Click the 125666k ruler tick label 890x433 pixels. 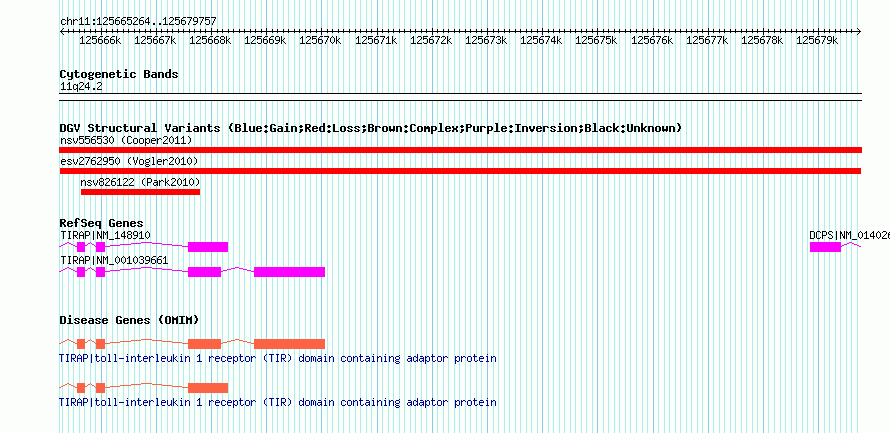(100, 40)
